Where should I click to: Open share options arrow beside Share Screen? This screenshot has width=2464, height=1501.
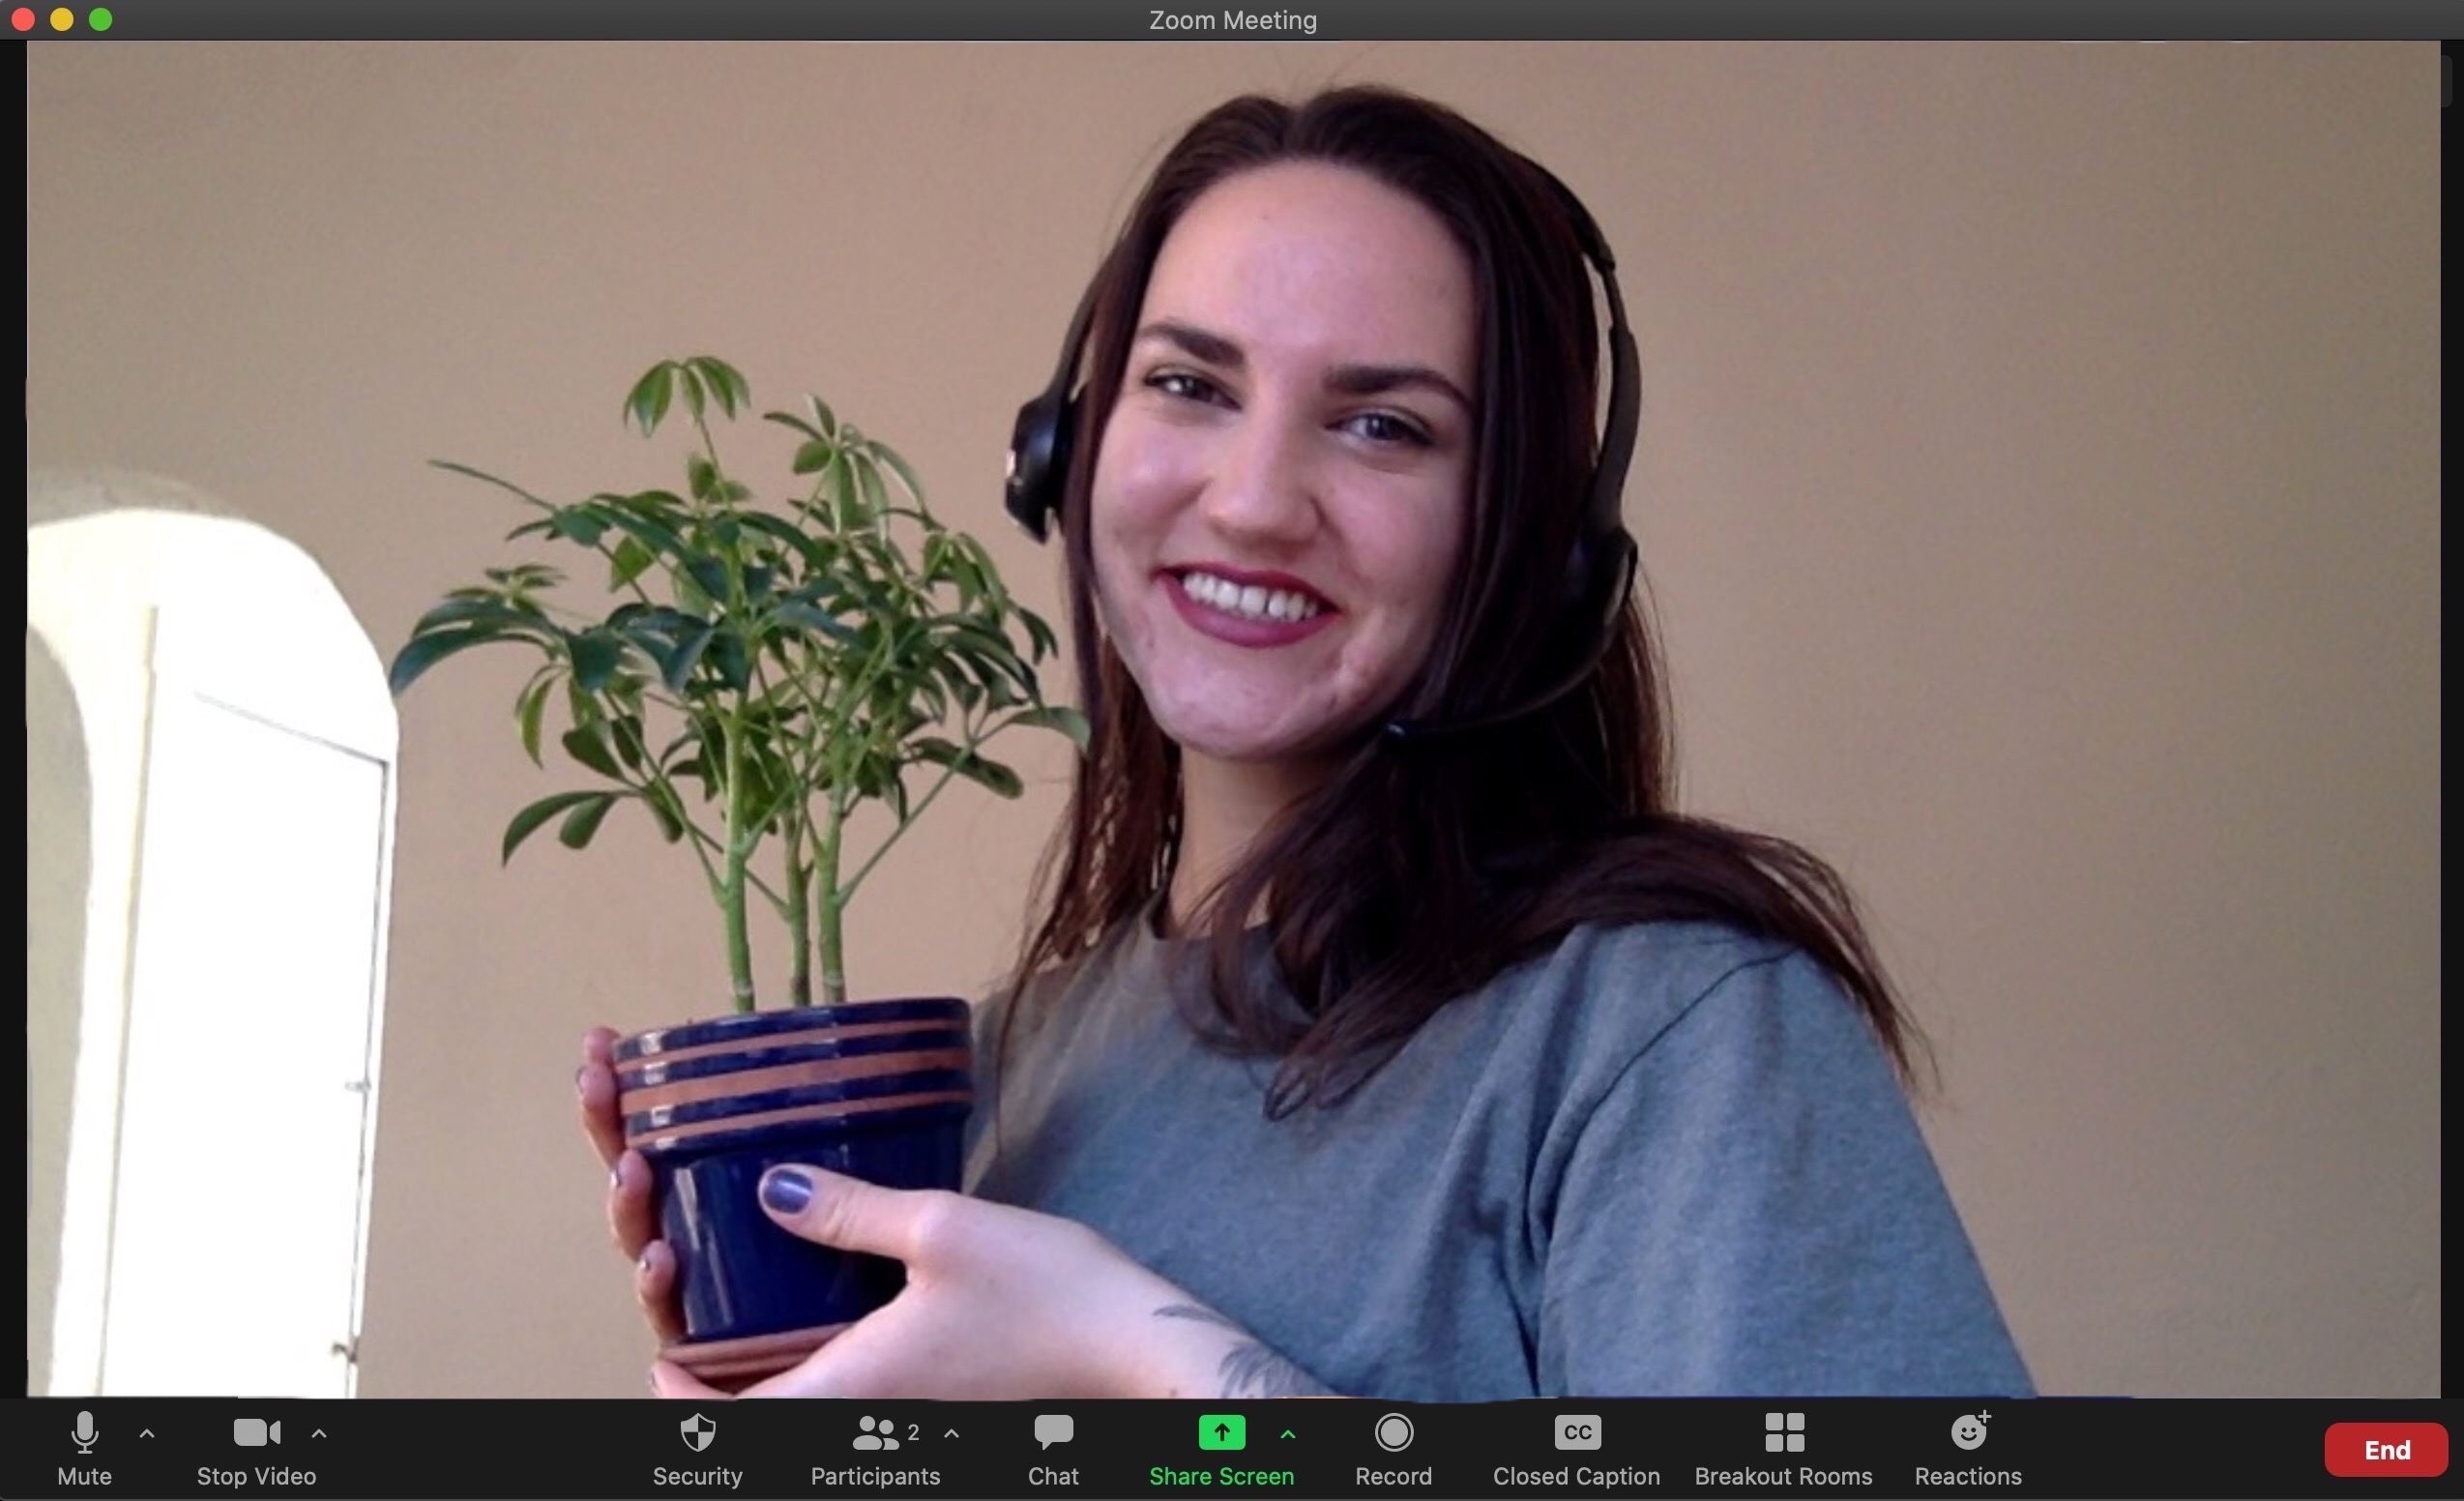tap(1288, 1433)
